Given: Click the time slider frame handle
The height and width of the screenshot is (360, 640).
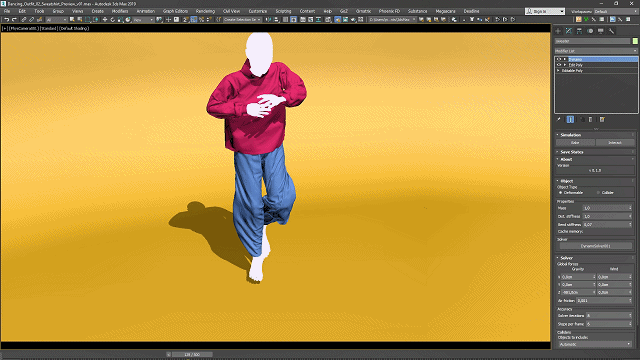Looking at the screenshot, I should pos(192,355).
